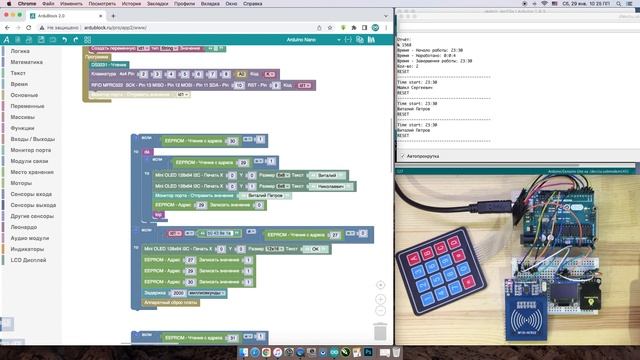Viewport: 640px width, 360px height.
Task: Create a new project via toolbar icon
Action: (18, 40)
